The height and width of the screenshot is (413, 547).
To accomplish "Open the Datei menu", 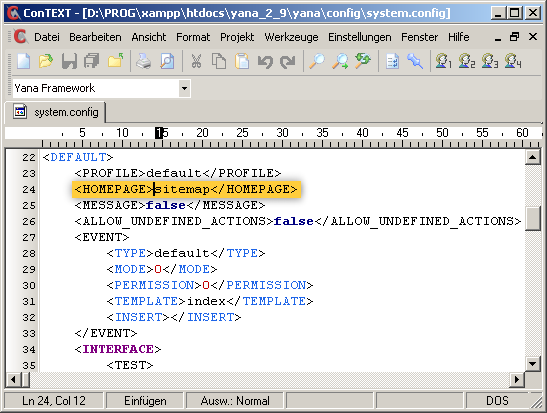I will (47, 37).
